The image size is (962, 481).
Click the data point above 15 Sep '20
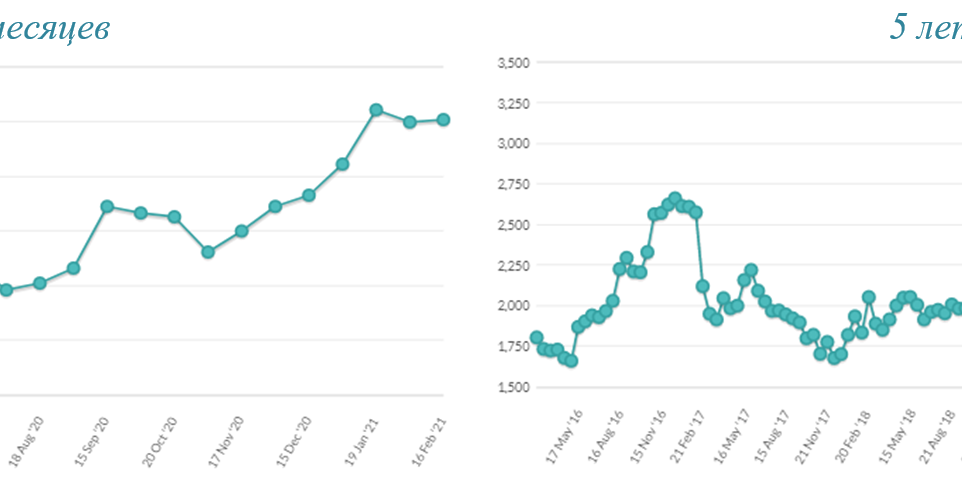pyautogui.click(x=107, y=207)
